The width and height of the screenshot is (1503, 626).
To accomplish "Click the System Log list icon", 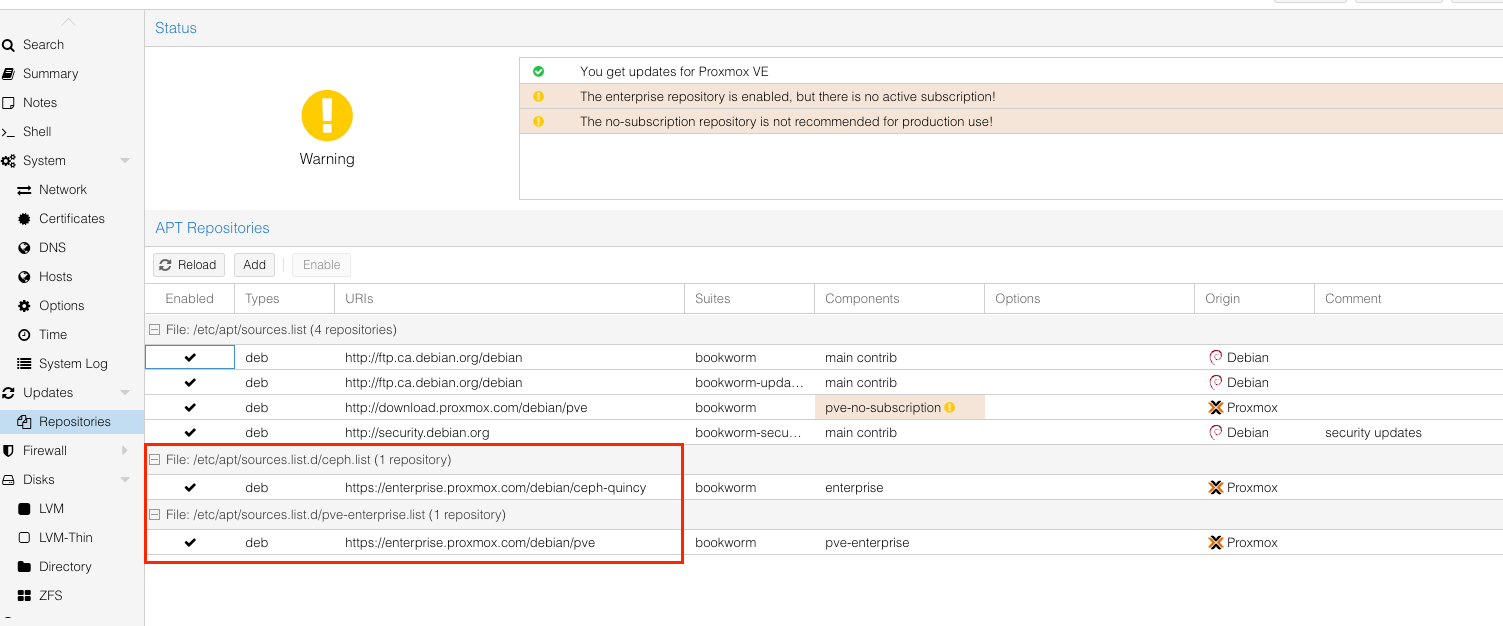I will (x=24, y=364).
